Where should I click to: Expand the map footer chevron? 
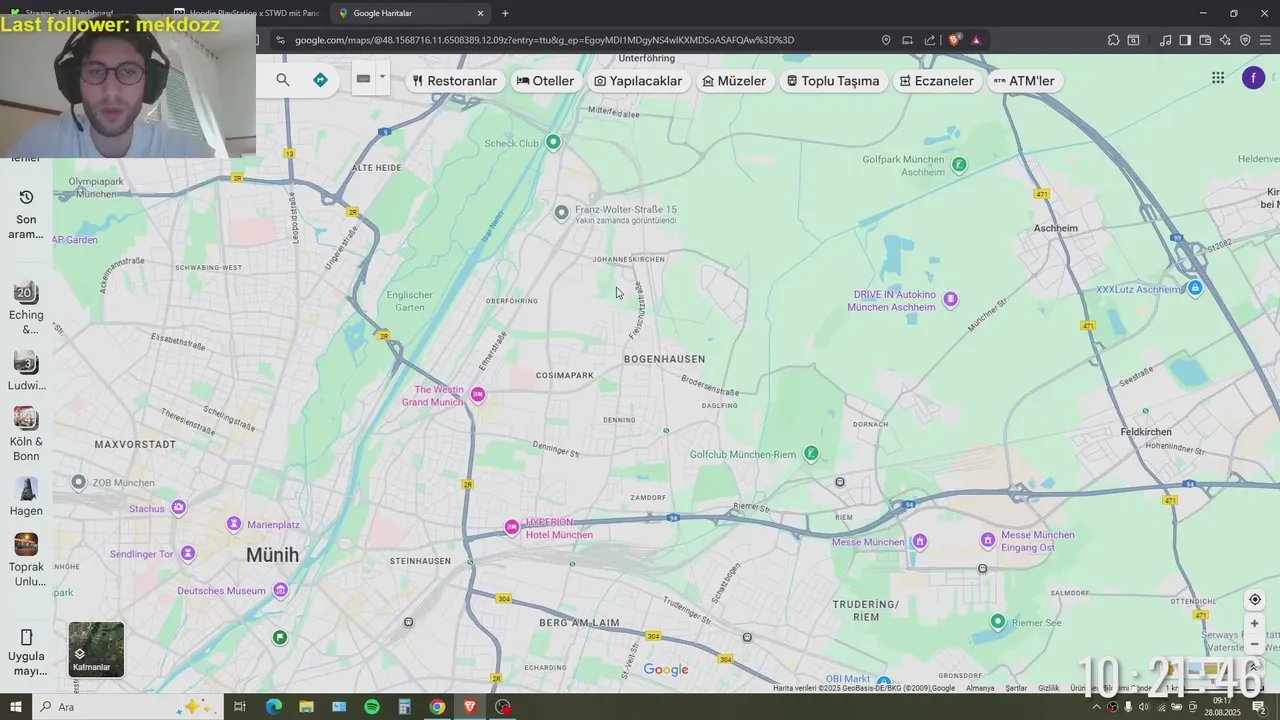tap(1252, 668)
